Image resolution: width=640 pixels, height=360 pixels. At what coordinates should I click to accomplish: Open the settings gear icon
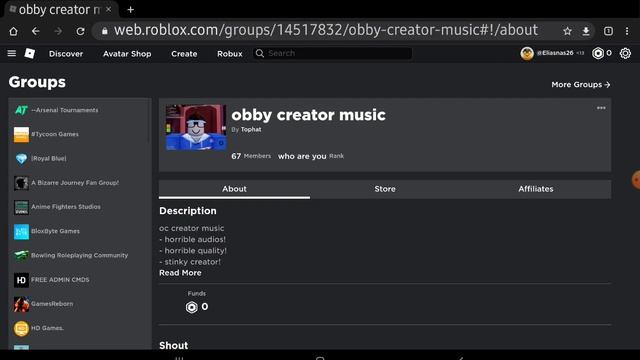click(625, 53)
